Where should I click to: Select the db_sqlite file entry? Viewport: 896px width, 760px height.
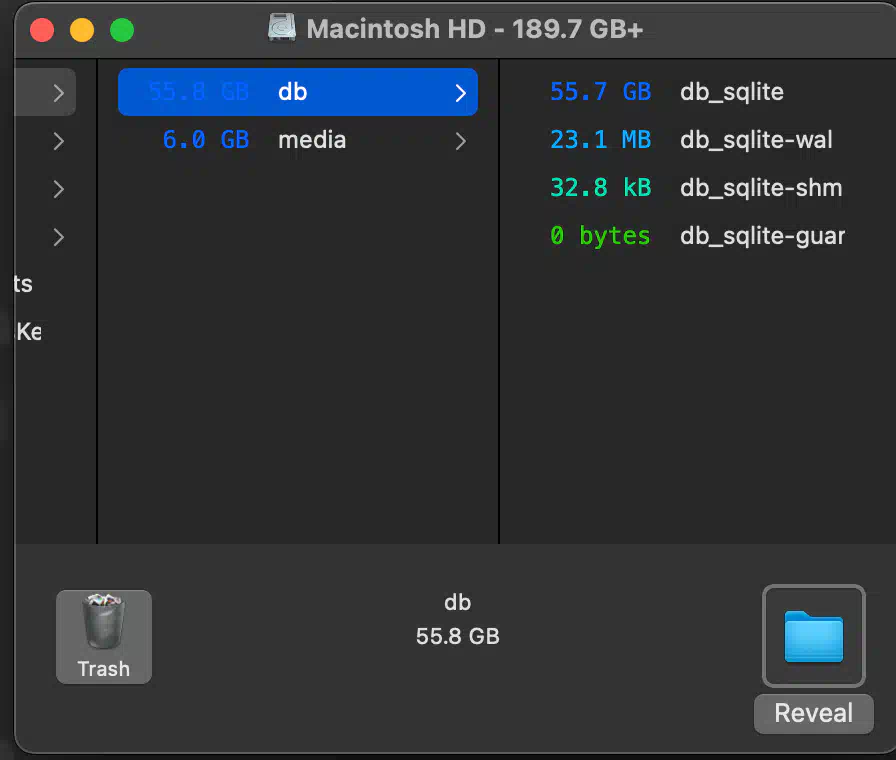[731, 92]
